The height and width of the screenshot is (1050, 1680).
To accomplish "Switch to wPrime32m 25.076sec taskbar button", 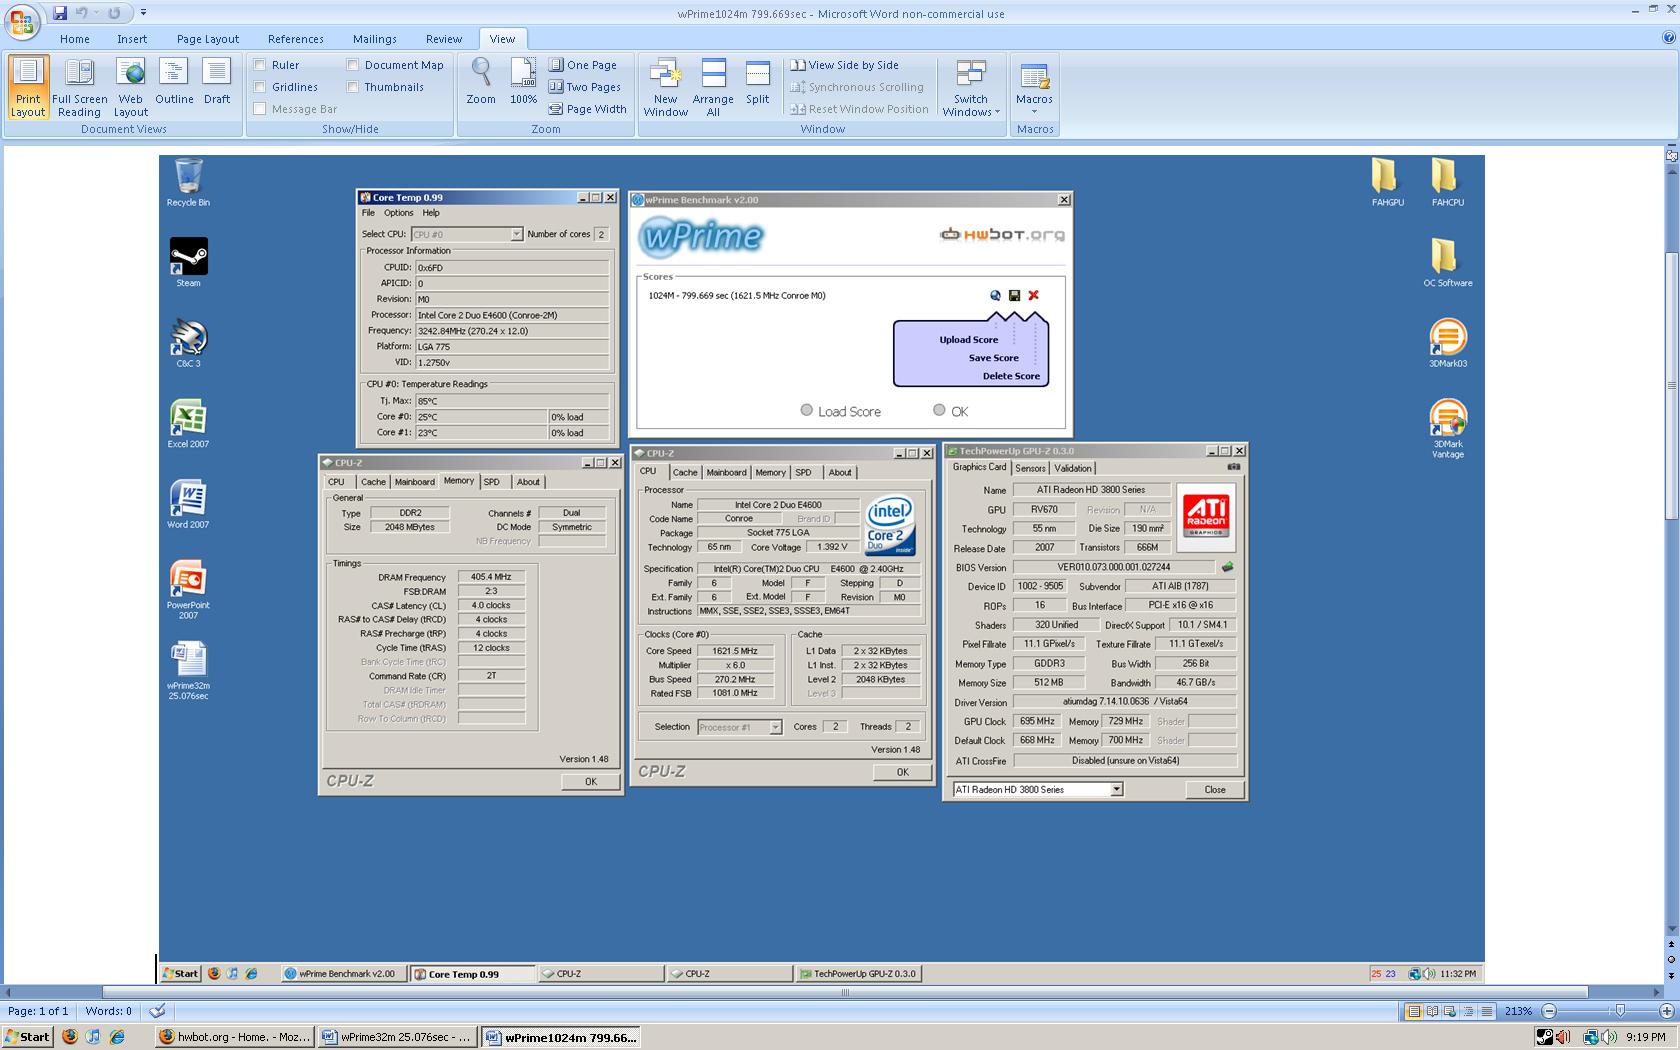I will point(397,1037).
